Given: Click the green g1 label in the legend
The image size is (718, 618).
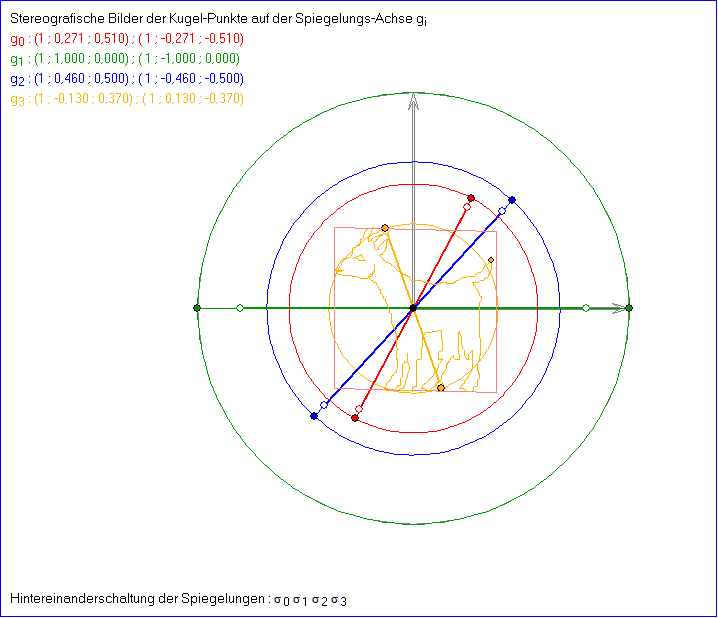Looking at the screenshot, I should (x=17, y=60).
